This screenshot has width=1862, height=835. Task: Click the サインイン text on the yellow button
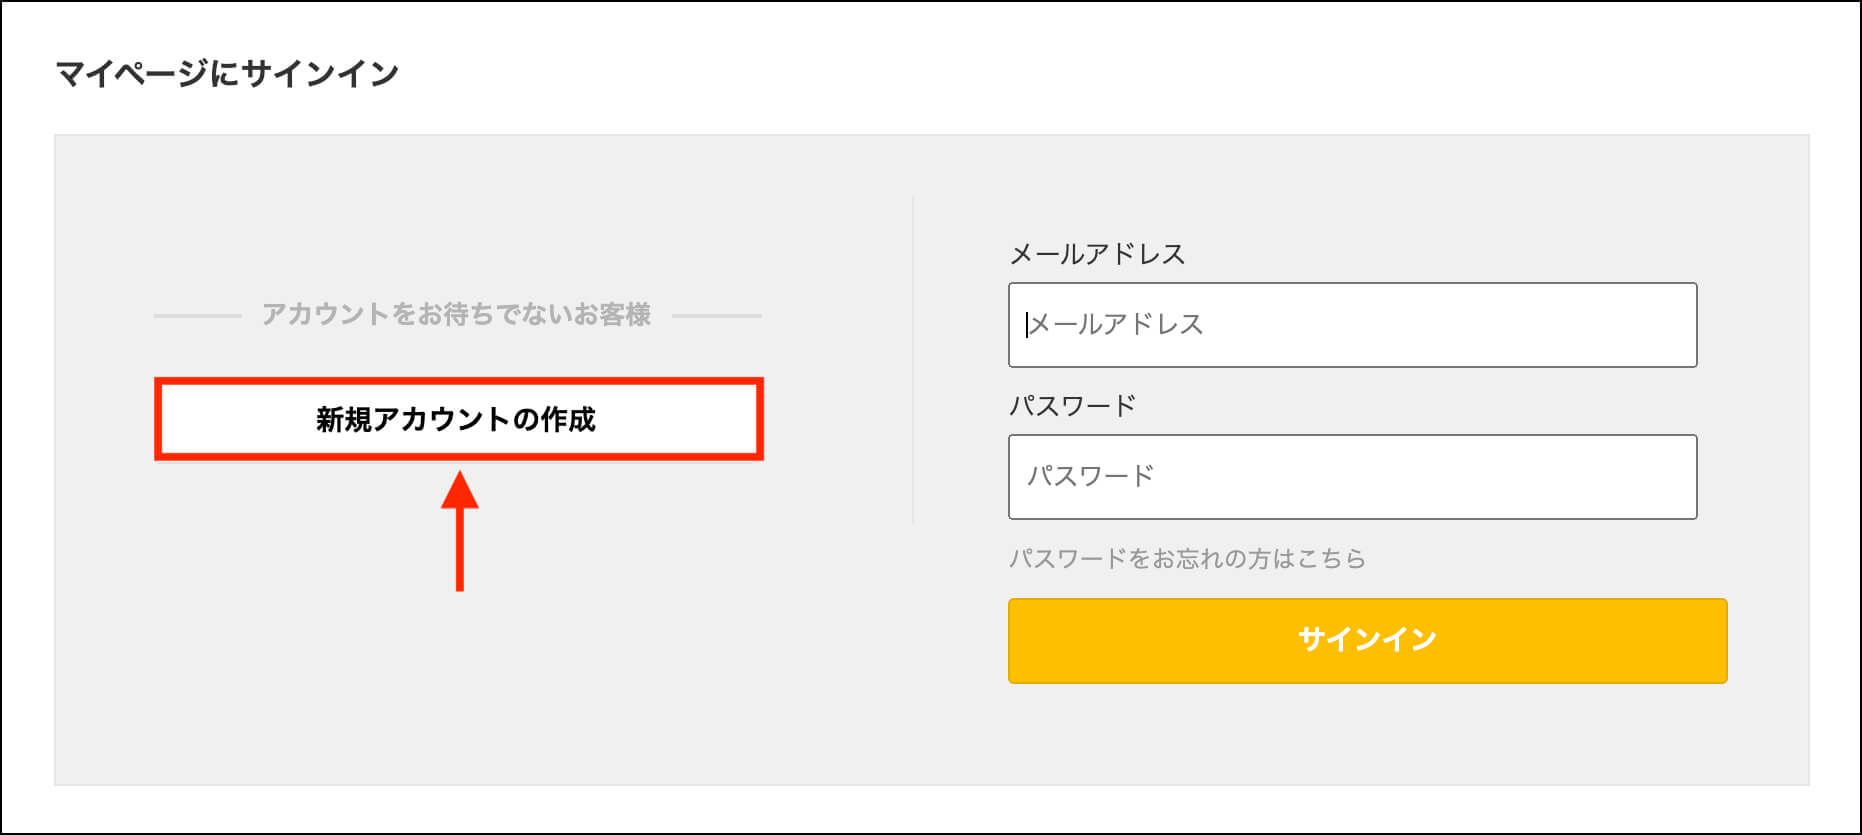1367,640
